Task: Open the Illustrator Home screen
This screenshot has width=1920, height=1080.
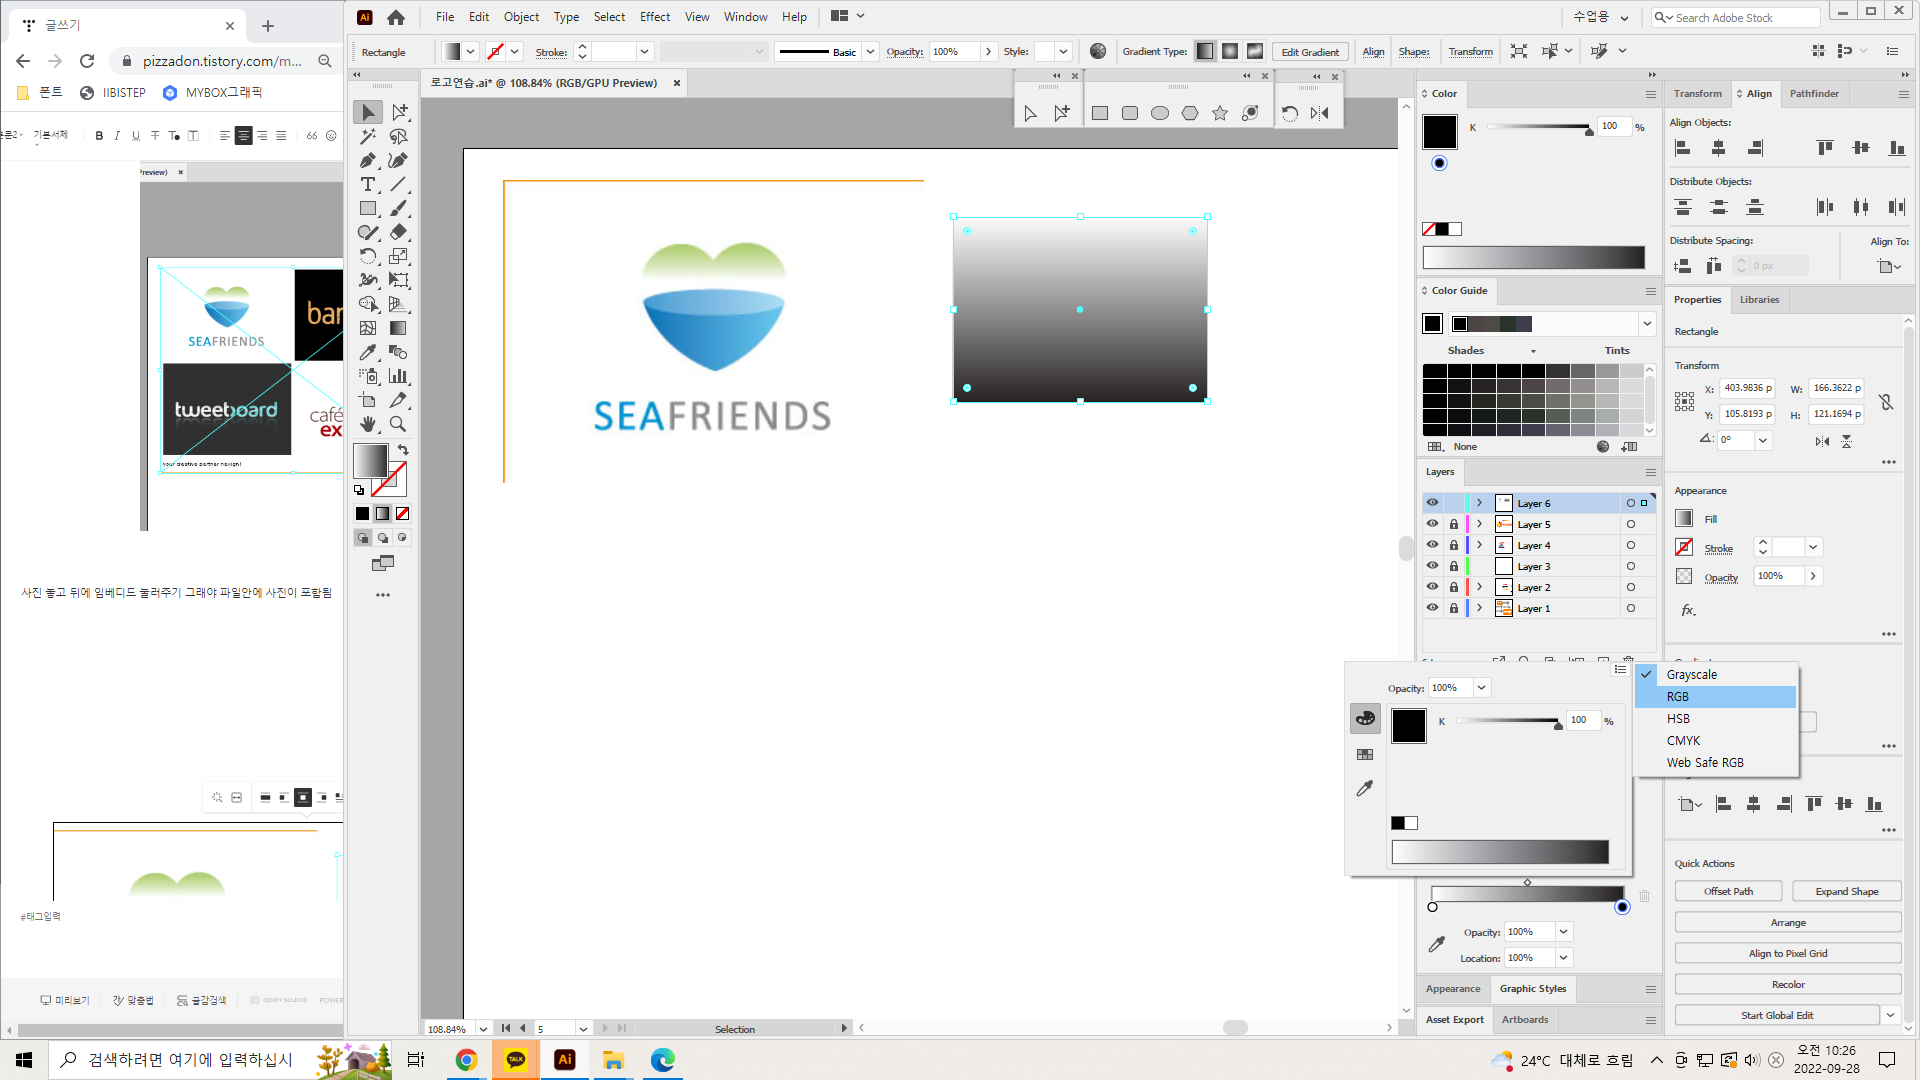Action: pos(396,17)
